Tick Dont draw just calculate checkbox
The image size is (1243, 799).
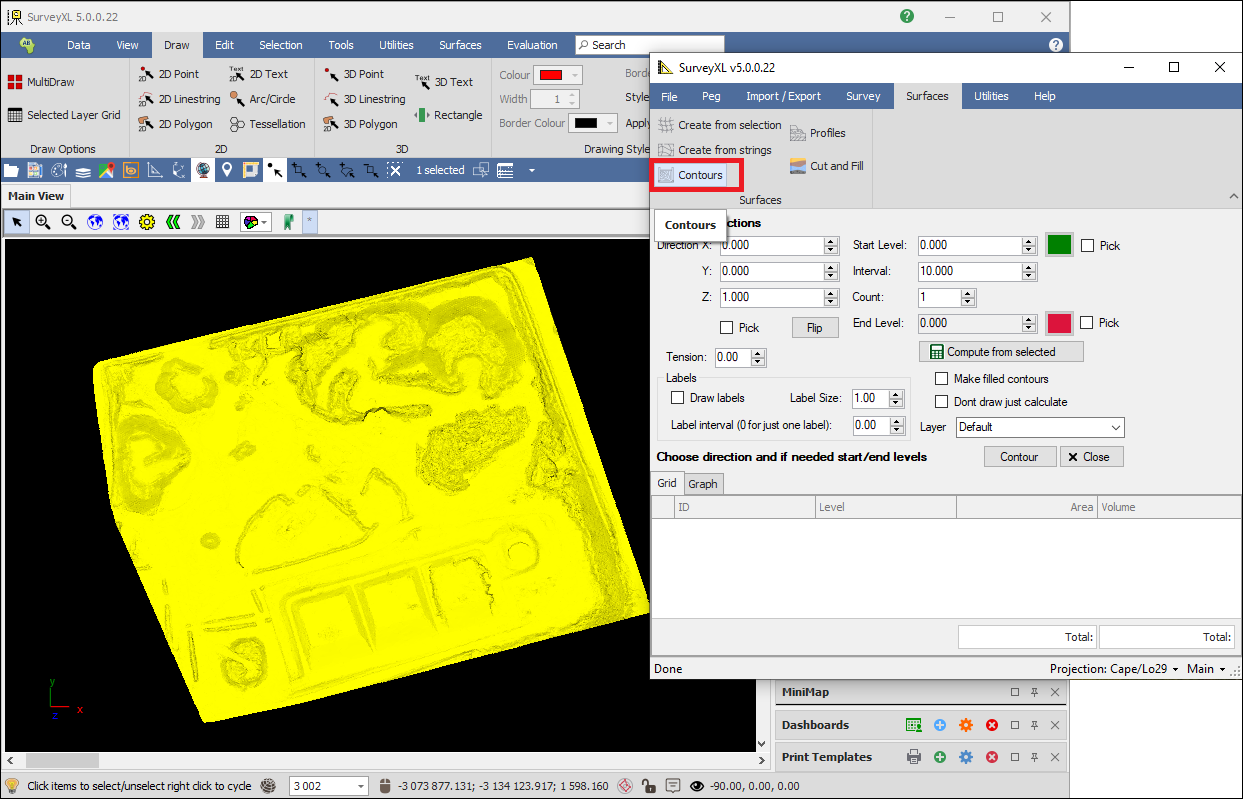coord(941,402)
